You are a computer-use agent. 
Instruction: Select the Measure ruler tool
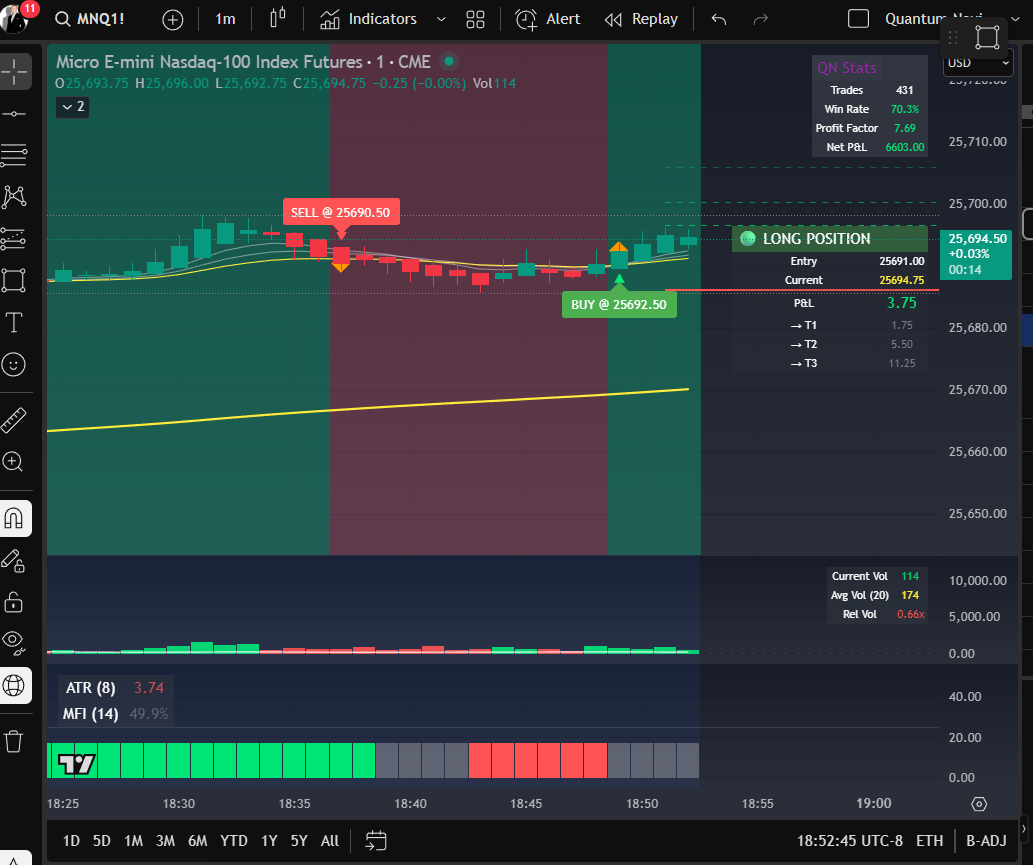[x=15, y=419]
